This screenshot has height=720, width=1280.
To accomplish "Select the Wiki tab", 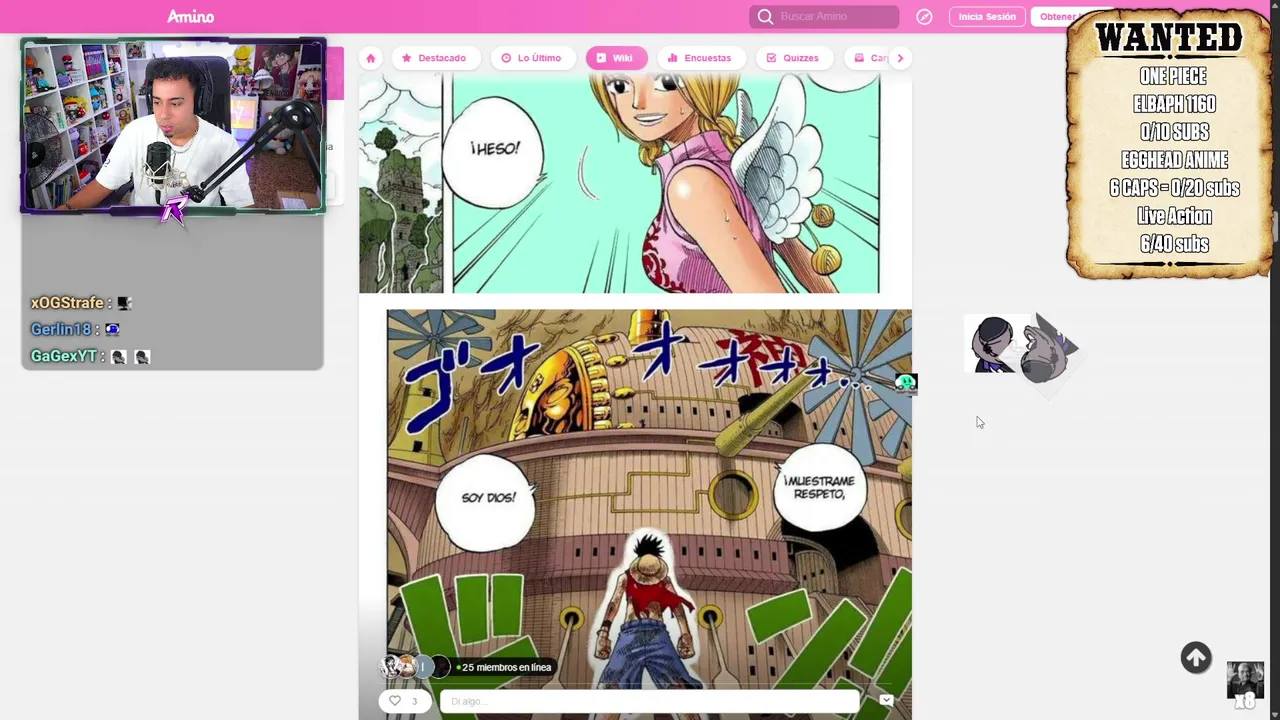I will [615, 58].
